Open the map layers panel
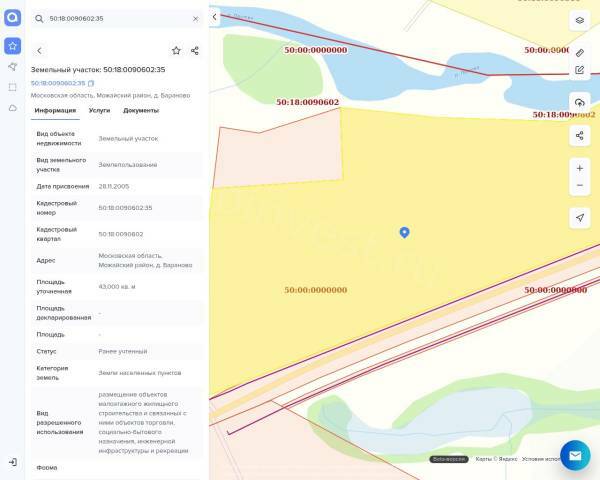The image size is (600, 480). click(579, 20)
